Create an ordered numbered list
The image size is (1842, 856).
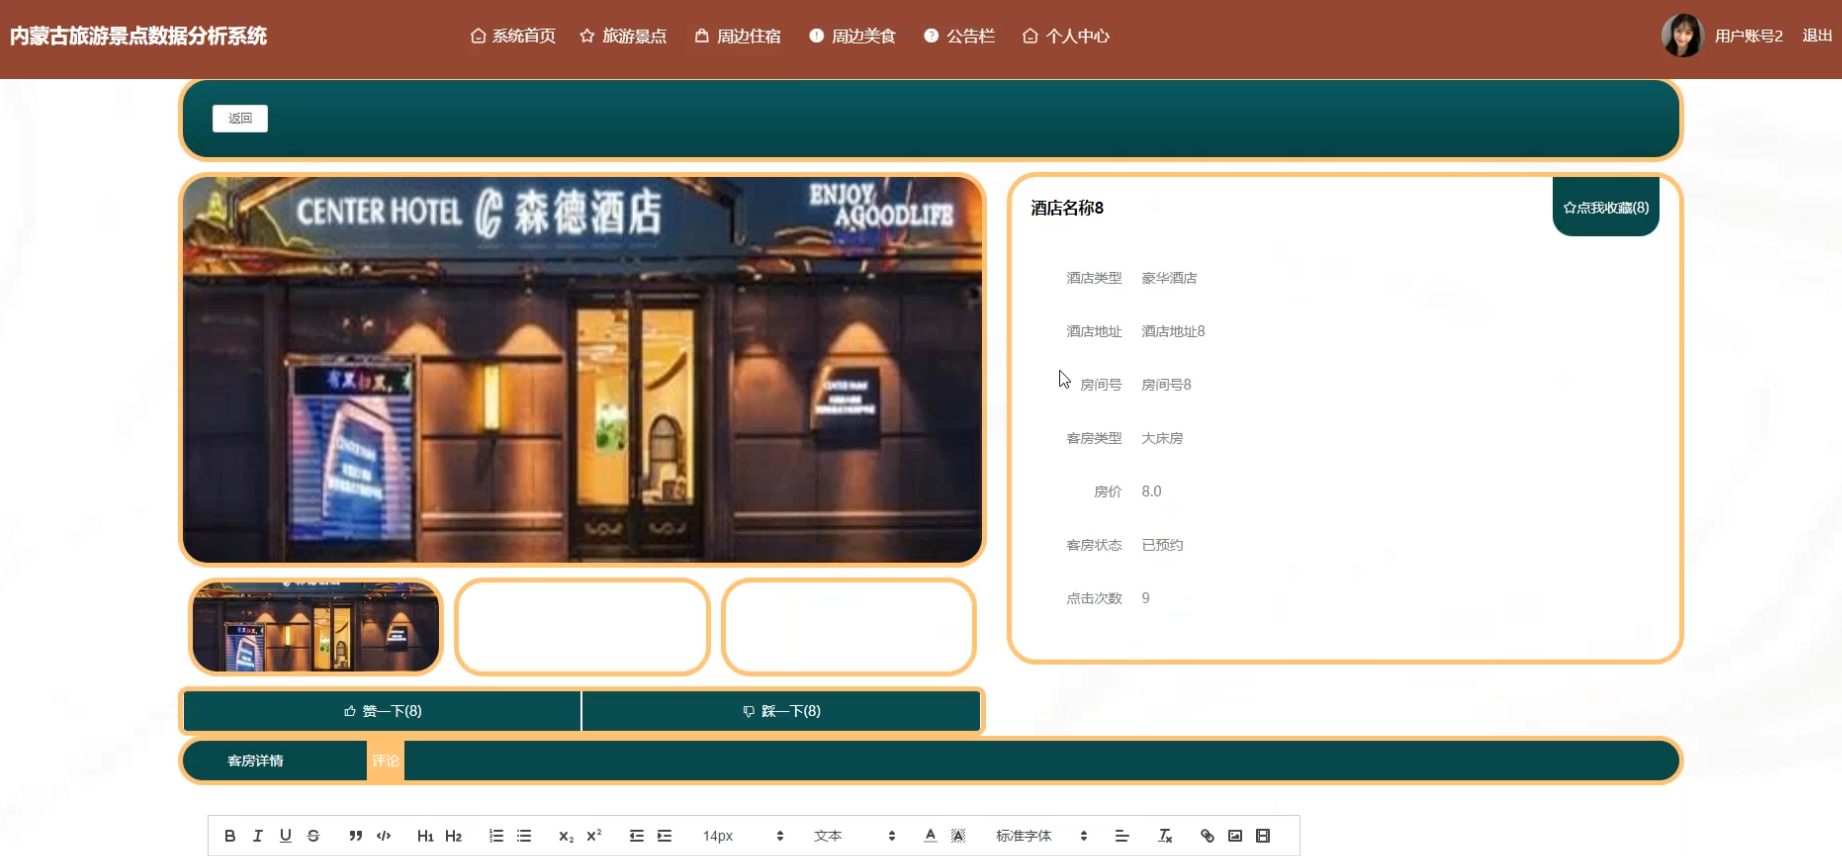[x=496, y=836]
